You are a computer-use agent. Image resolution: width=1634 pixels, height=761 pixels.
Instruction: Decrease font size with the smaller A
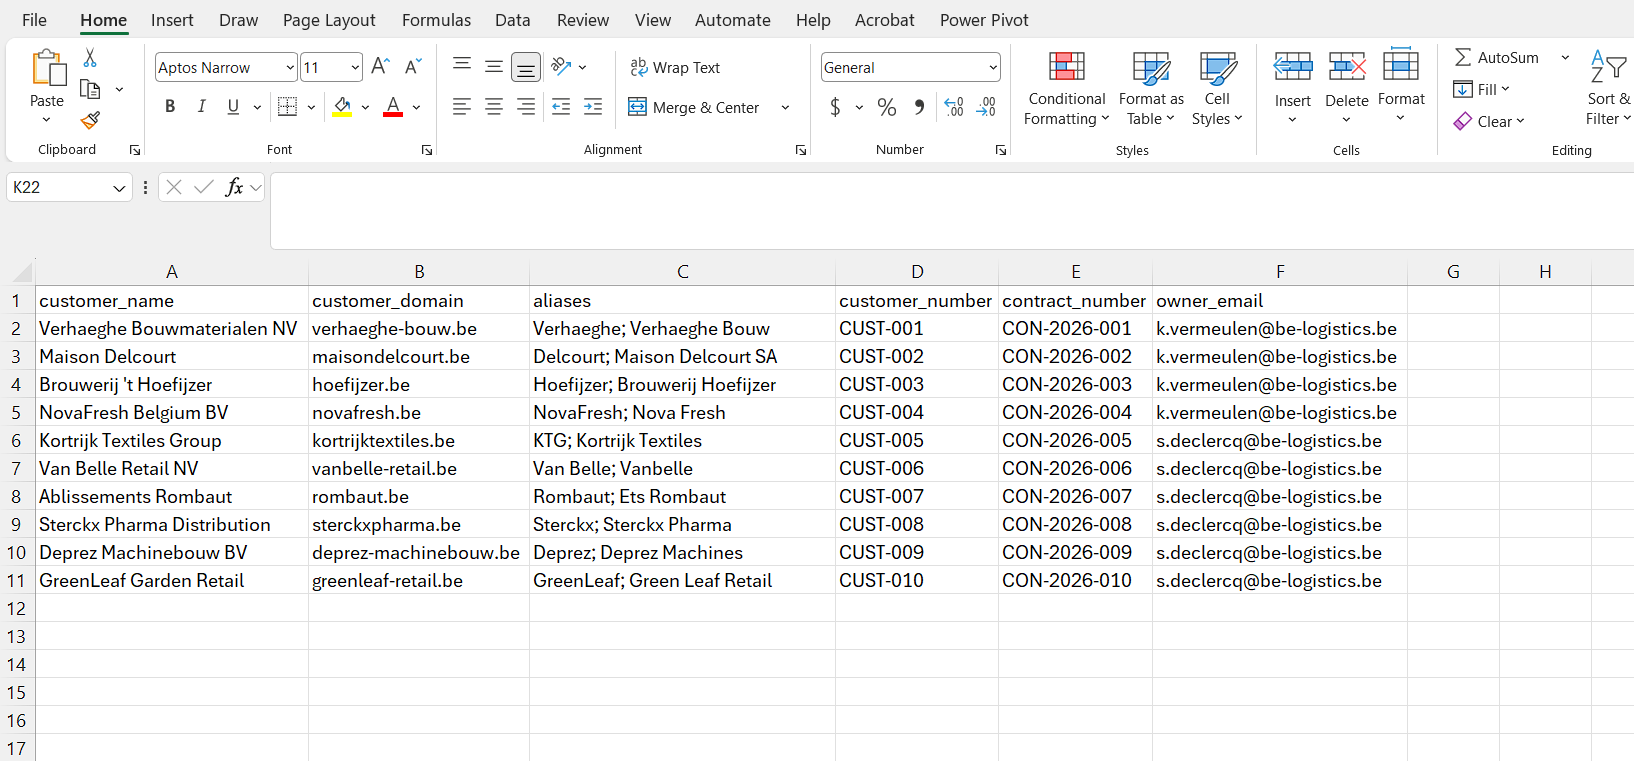[x=412, y=67]
